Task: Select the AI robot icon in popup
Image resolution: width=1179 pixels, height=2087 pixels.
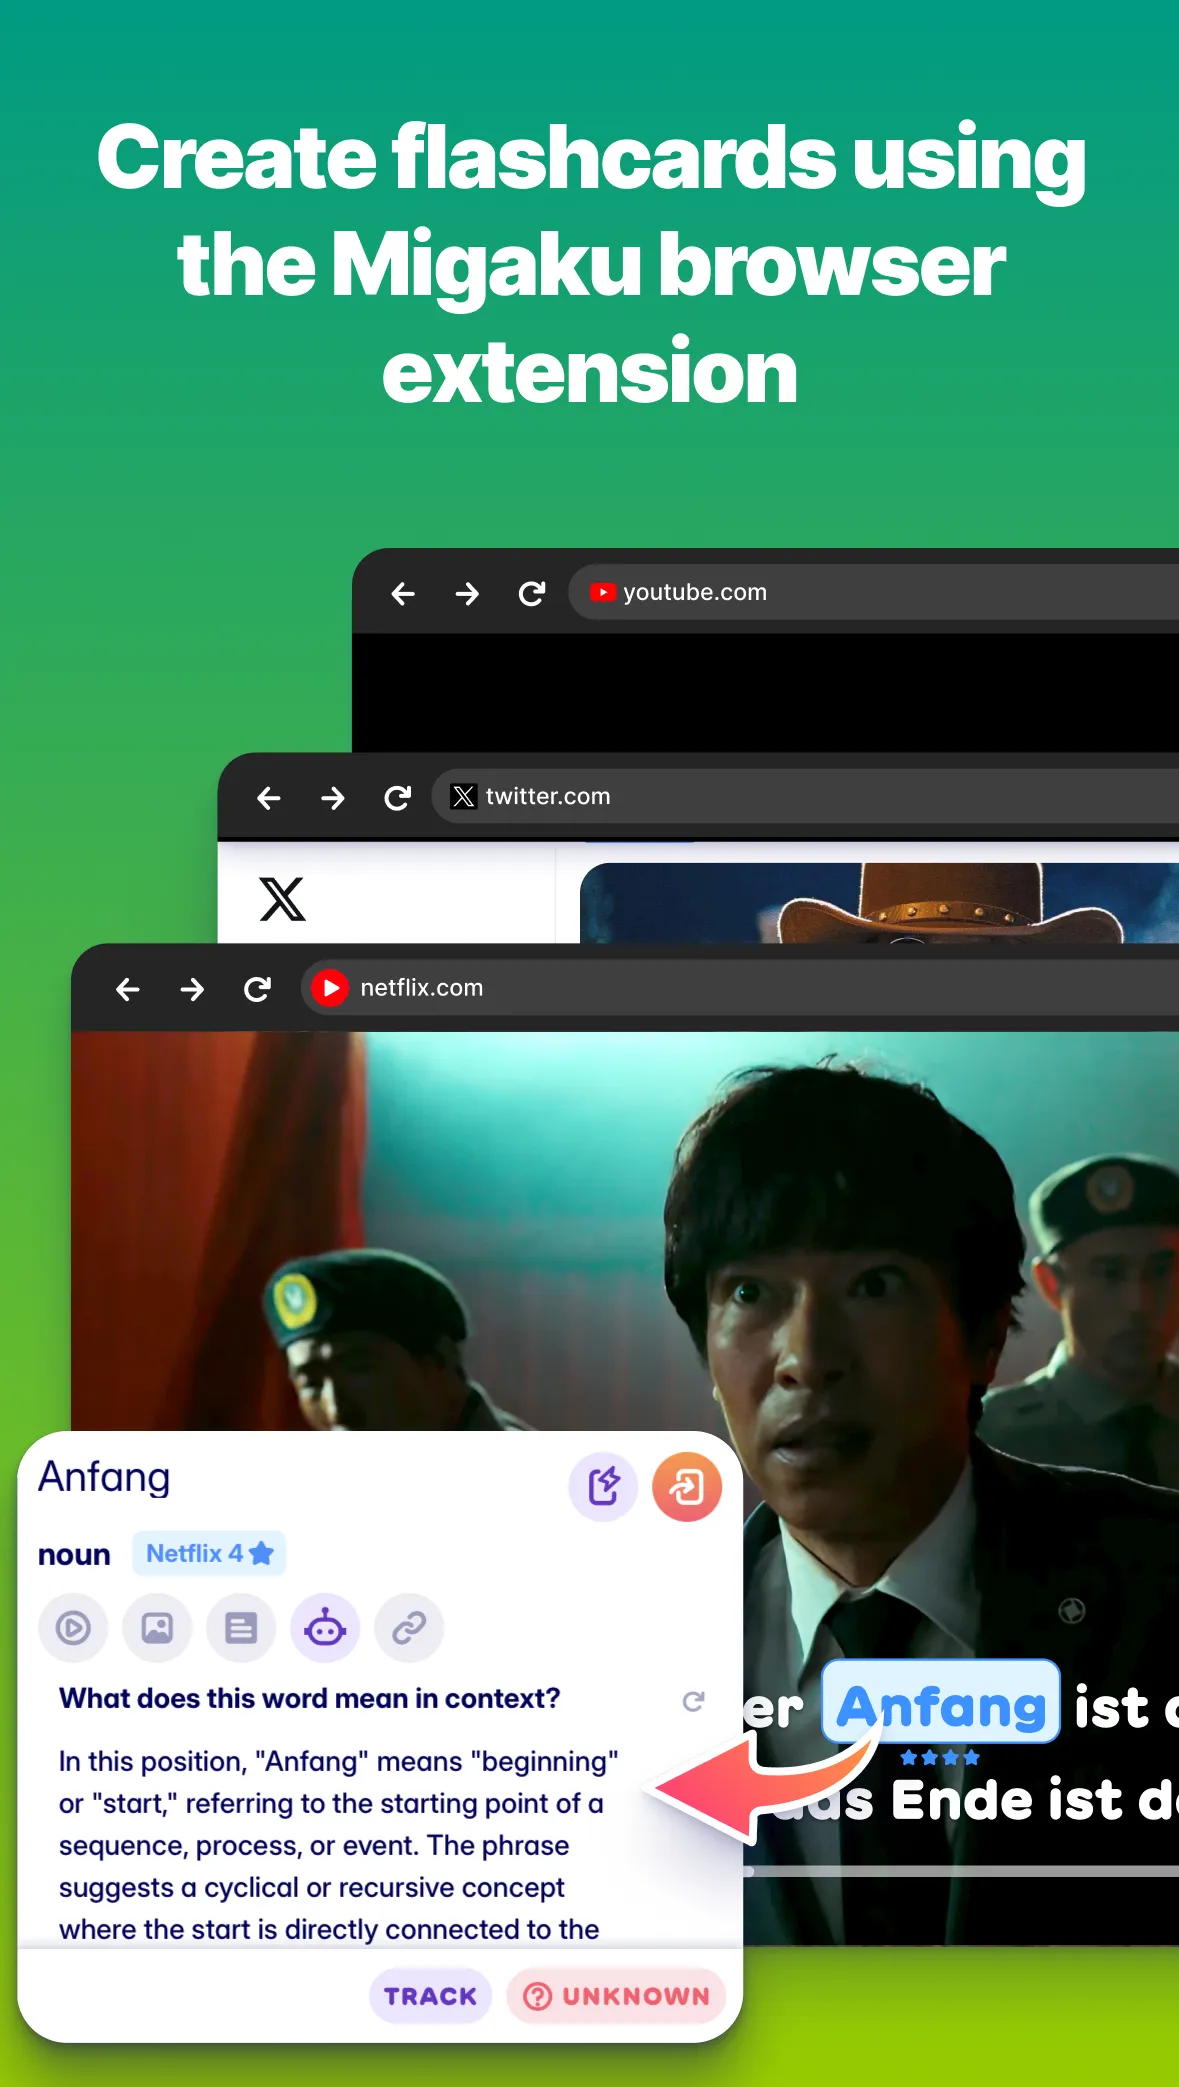Action: point(325,1628)
